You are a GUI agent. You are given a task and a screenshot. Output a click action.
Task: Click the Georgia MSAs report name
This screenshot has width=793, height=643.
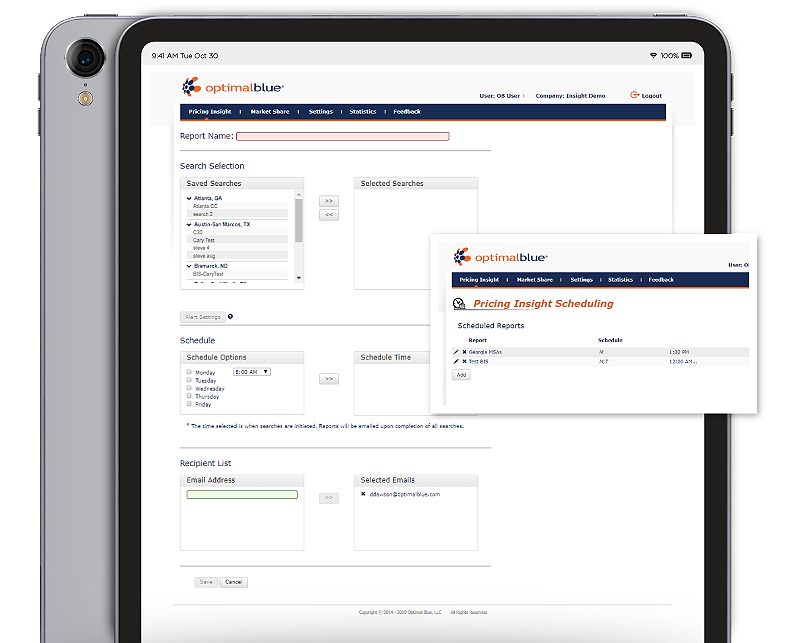(485, 352)
